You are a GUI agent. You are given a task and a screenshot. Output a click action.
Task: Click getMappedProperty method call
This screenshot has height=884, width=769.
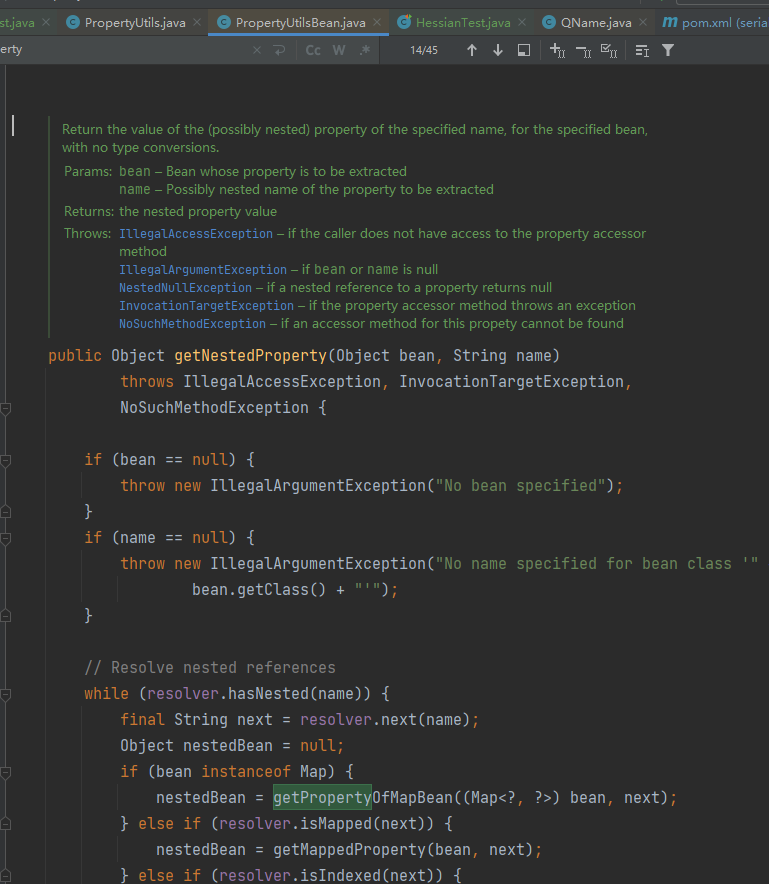pos(350,850)
